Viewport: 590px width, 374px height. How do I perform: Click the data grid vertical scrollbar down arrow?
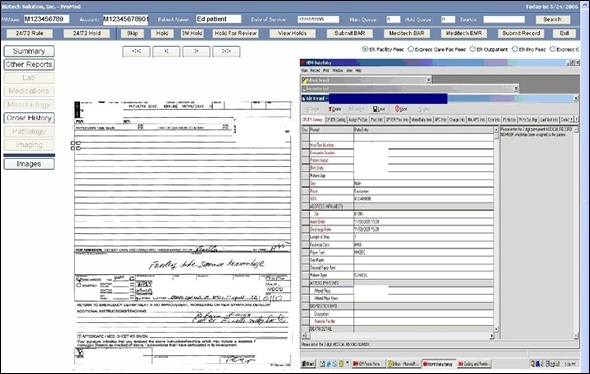[496, 329]
